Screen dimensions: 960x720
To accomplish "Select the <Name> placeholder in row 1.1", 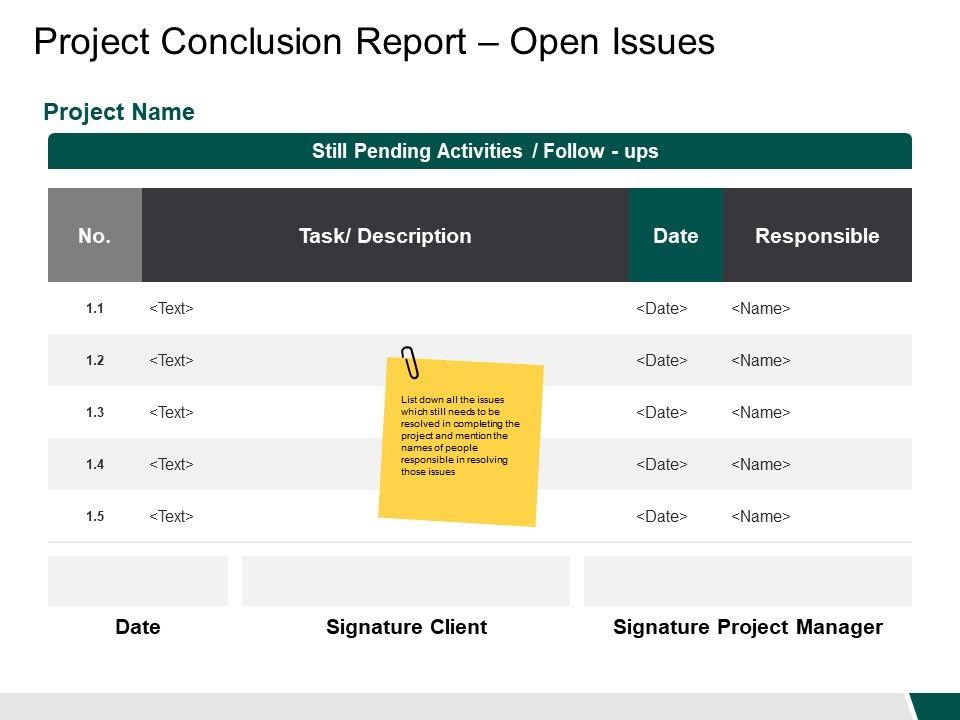I will click(760, 309).
